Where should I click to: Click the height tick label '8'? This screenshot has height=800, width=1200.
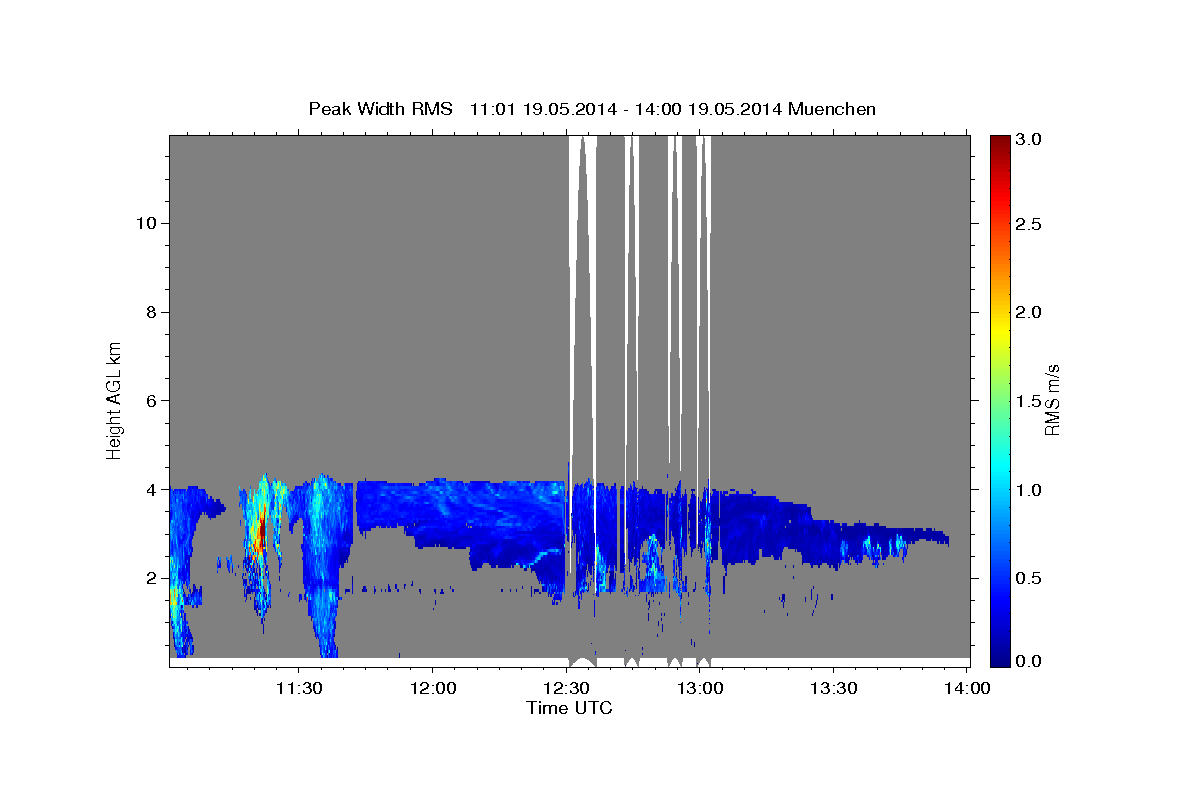click(149, 312)
